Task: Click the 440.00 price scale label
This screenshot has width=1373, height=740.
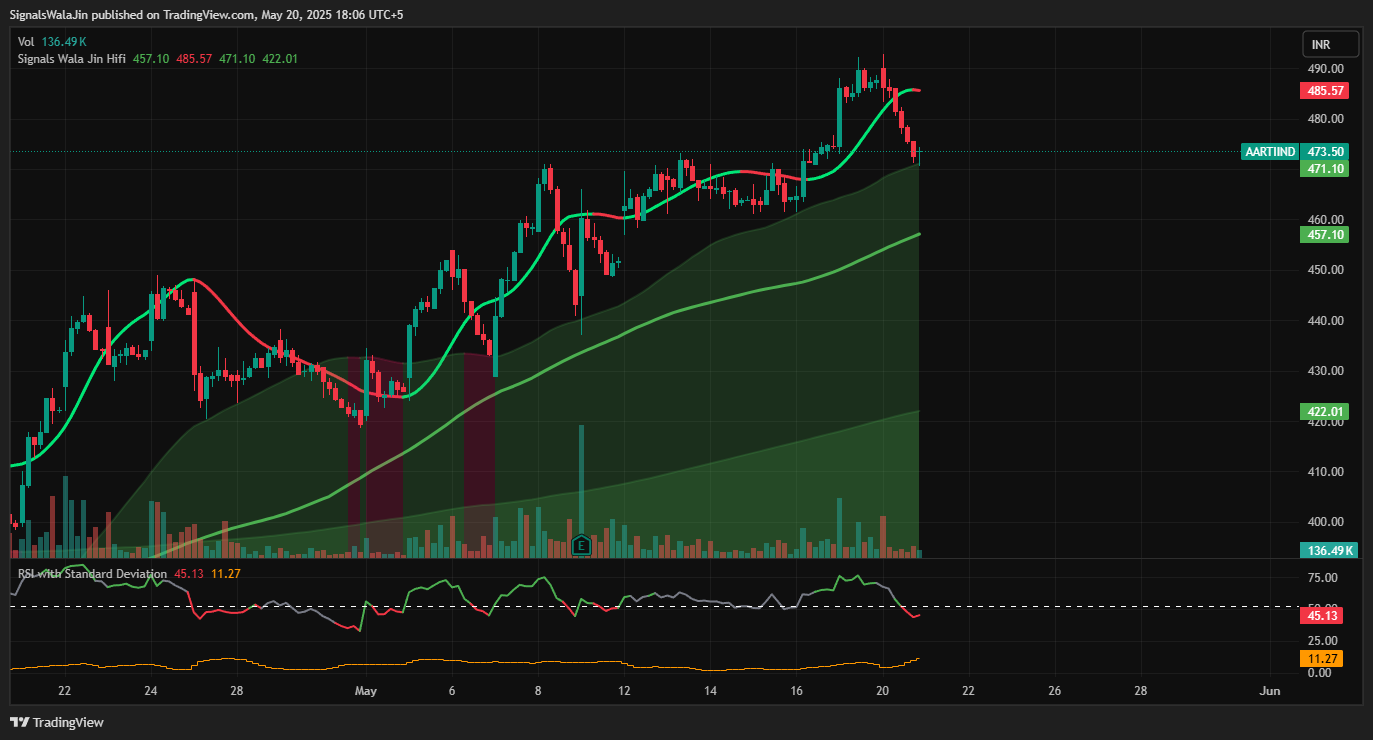Action: coord(1325,321)
